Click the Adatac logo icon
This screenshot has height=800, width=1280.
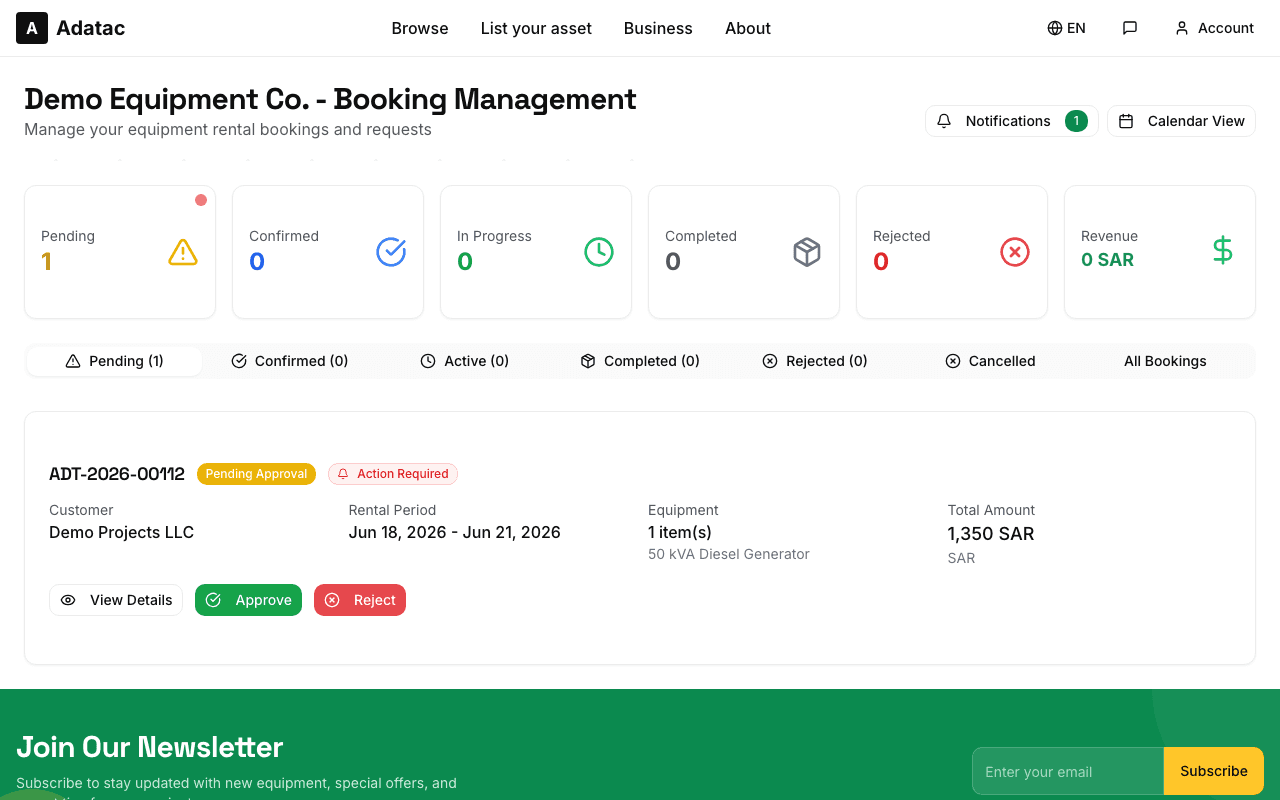32,28
